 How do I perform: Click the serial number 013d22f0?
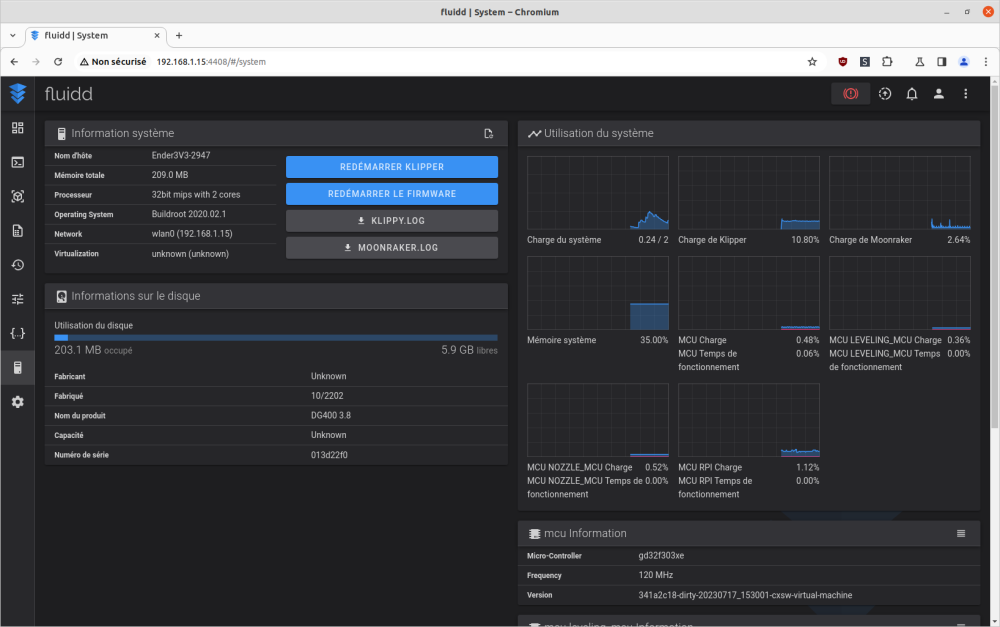[x=329, y=455]
